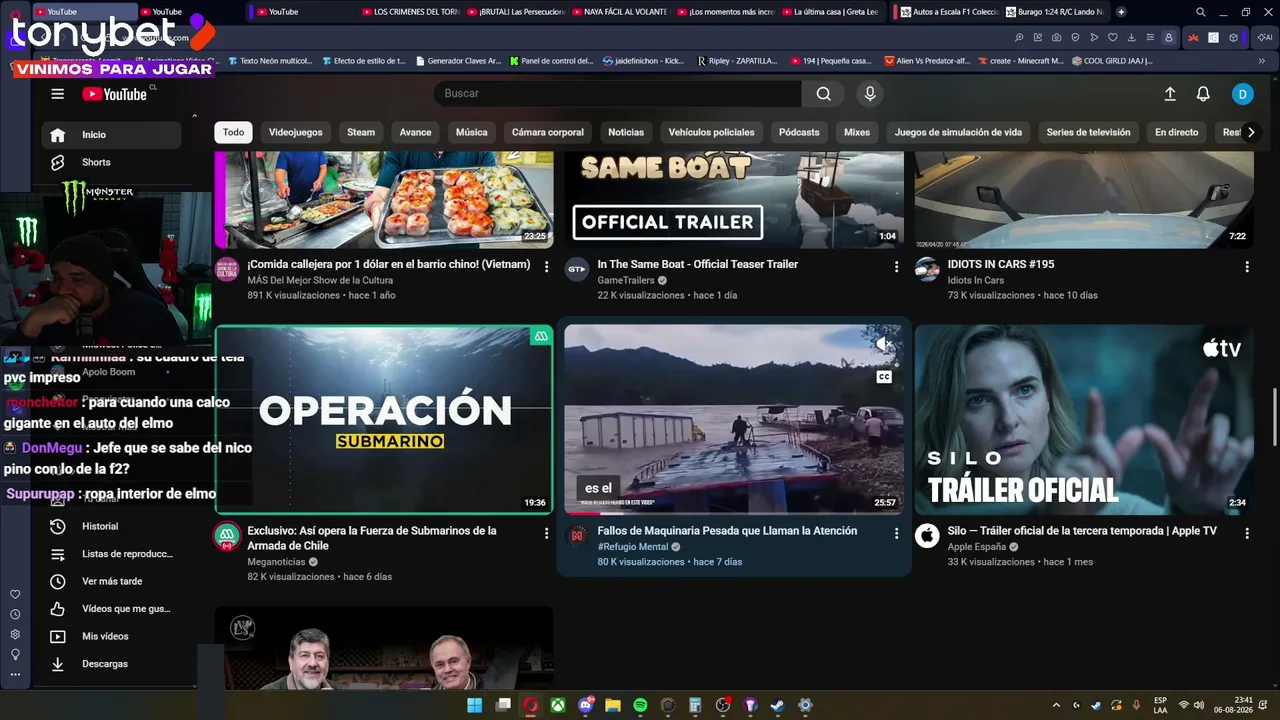Select the En directo chip

1177,132
